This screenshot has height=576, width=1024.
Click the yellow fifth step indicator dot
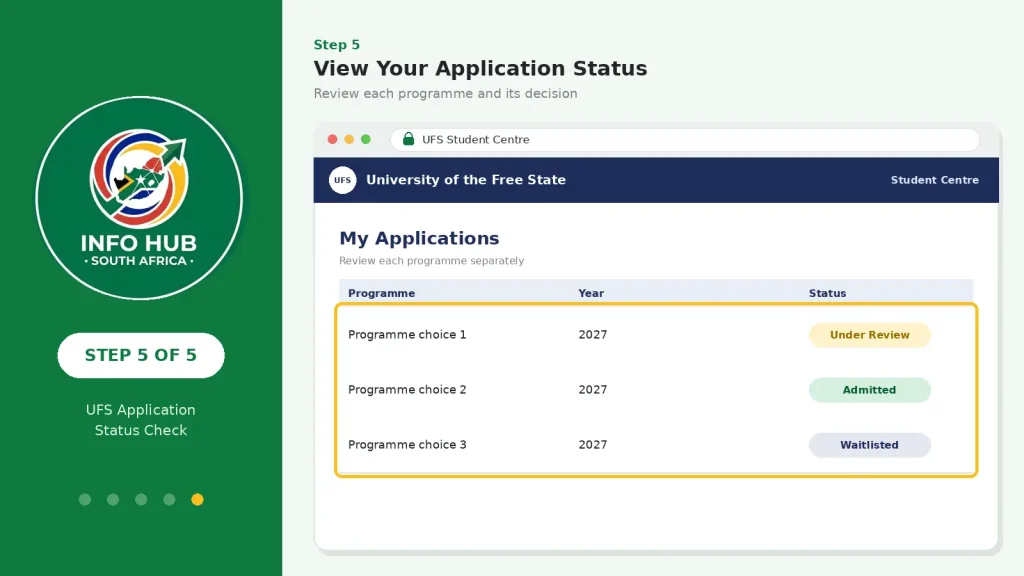[197, 500]
